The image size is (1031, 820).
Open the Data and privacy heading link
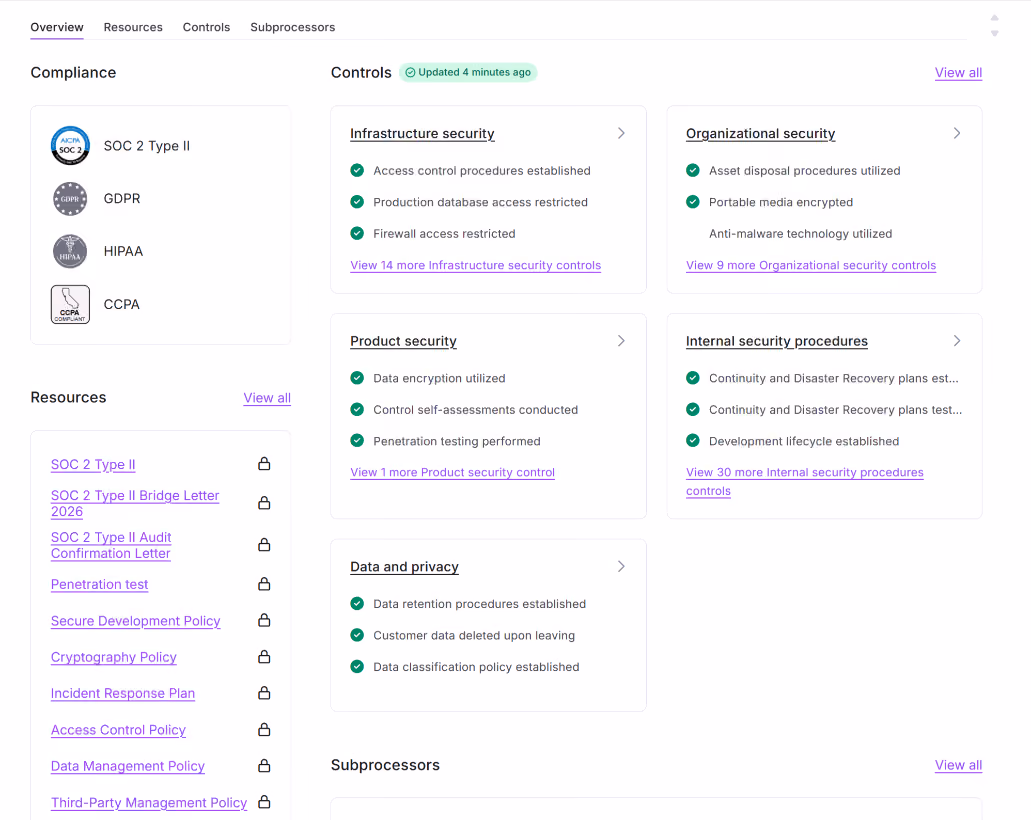point(404,566)
